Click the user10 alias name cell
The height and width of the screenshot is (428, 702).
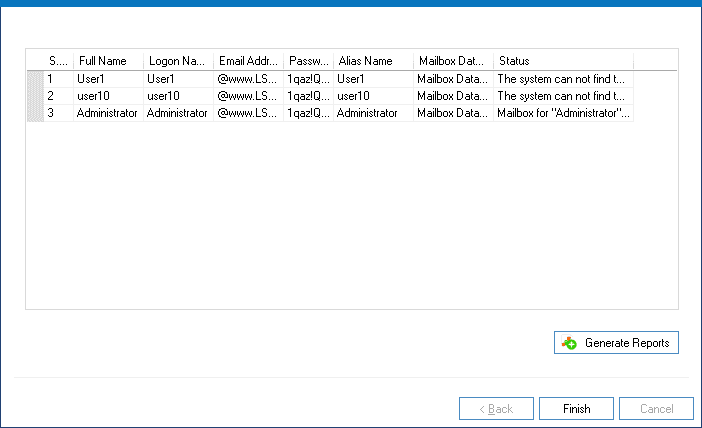(x=373, y=96)
